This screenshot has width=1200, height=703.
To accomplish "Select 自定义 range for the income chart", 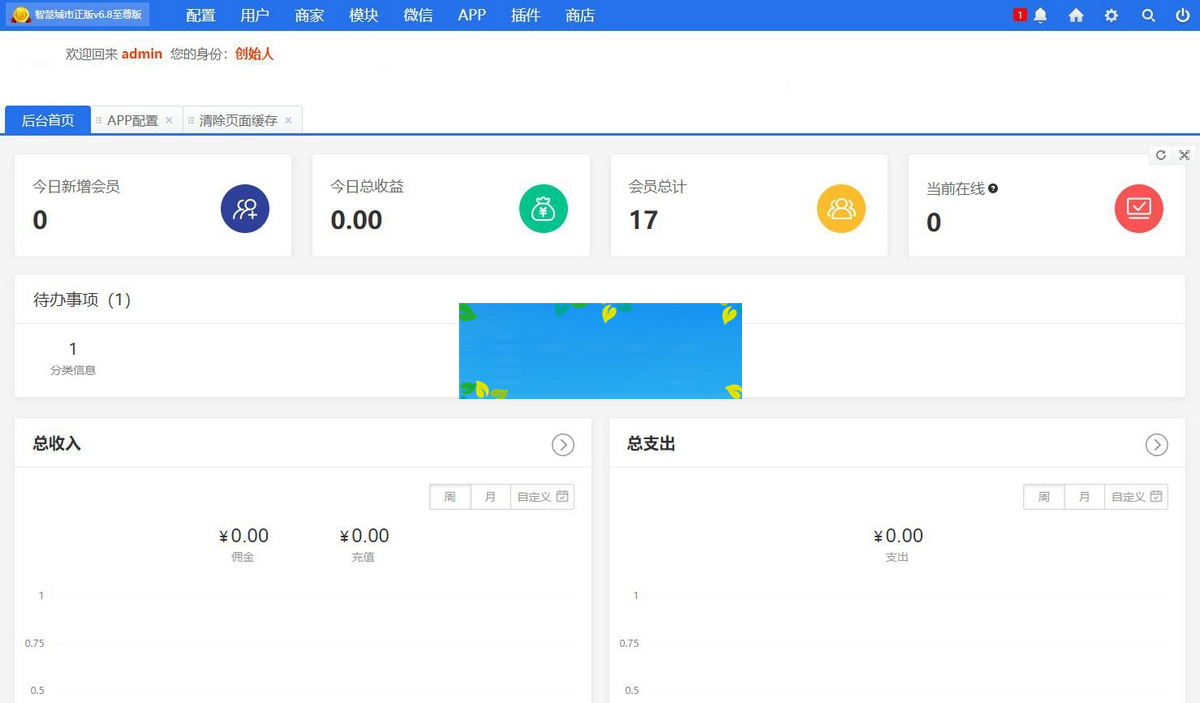I will (535, 496).
